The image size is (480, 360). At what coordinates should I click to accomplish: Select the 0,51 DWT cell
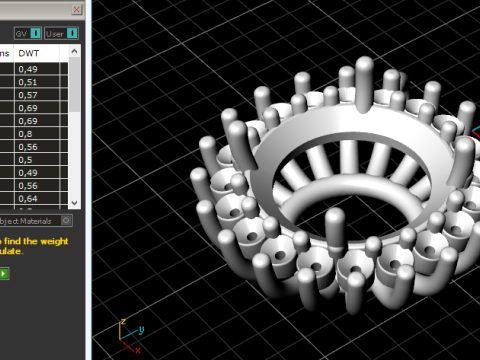37,82
